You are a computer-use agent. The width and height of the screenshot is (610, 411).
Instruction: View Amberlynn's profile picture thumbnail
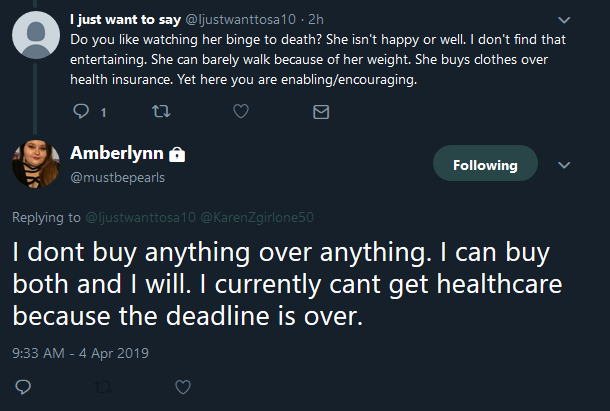click(36, 163)
